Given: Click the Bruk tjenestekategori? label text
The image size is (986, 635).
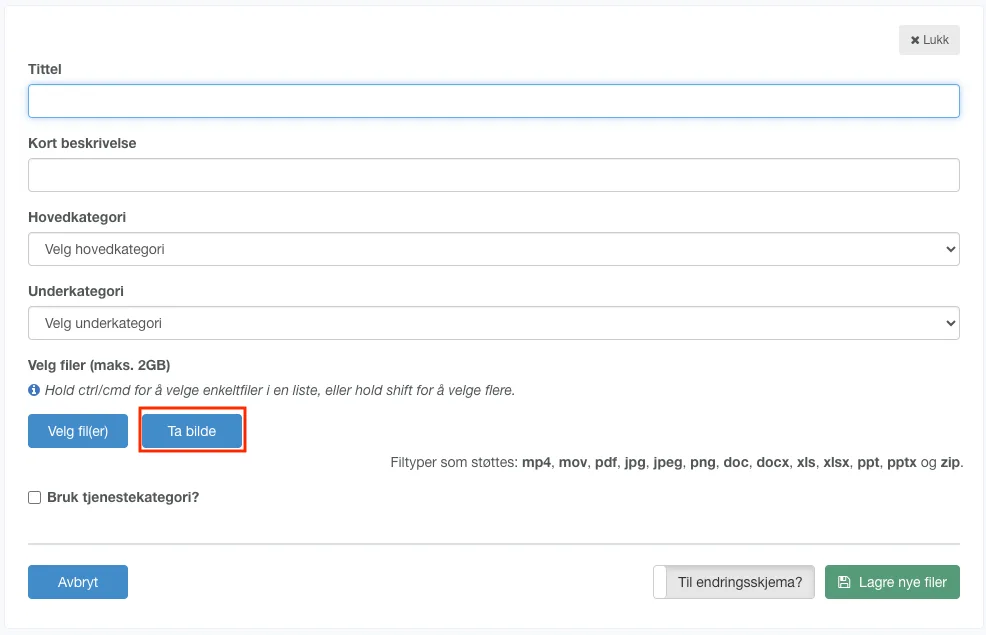Looking at the screenshot, I should [x=123, y=496].
